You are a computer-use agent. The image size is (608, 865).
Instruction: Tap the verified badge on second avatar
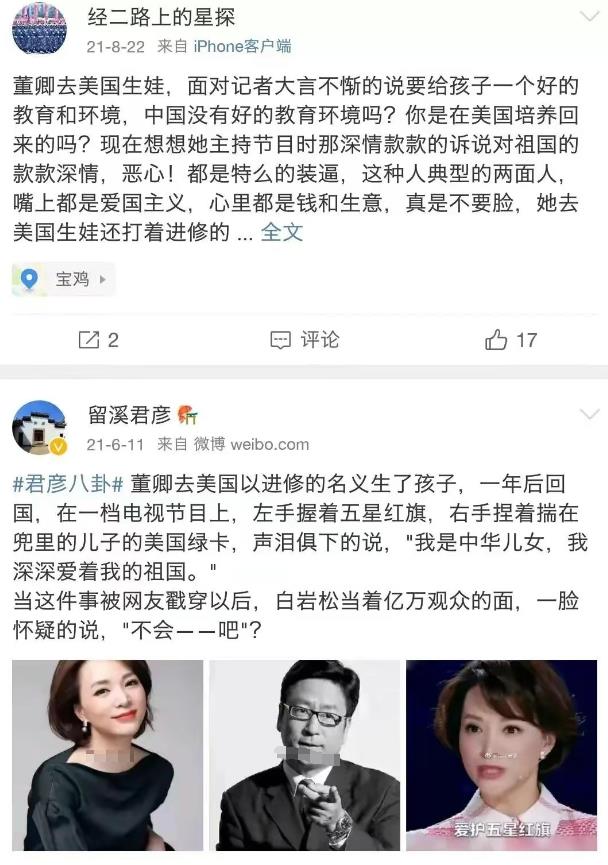pyautogui.click(x=58, y=446)
